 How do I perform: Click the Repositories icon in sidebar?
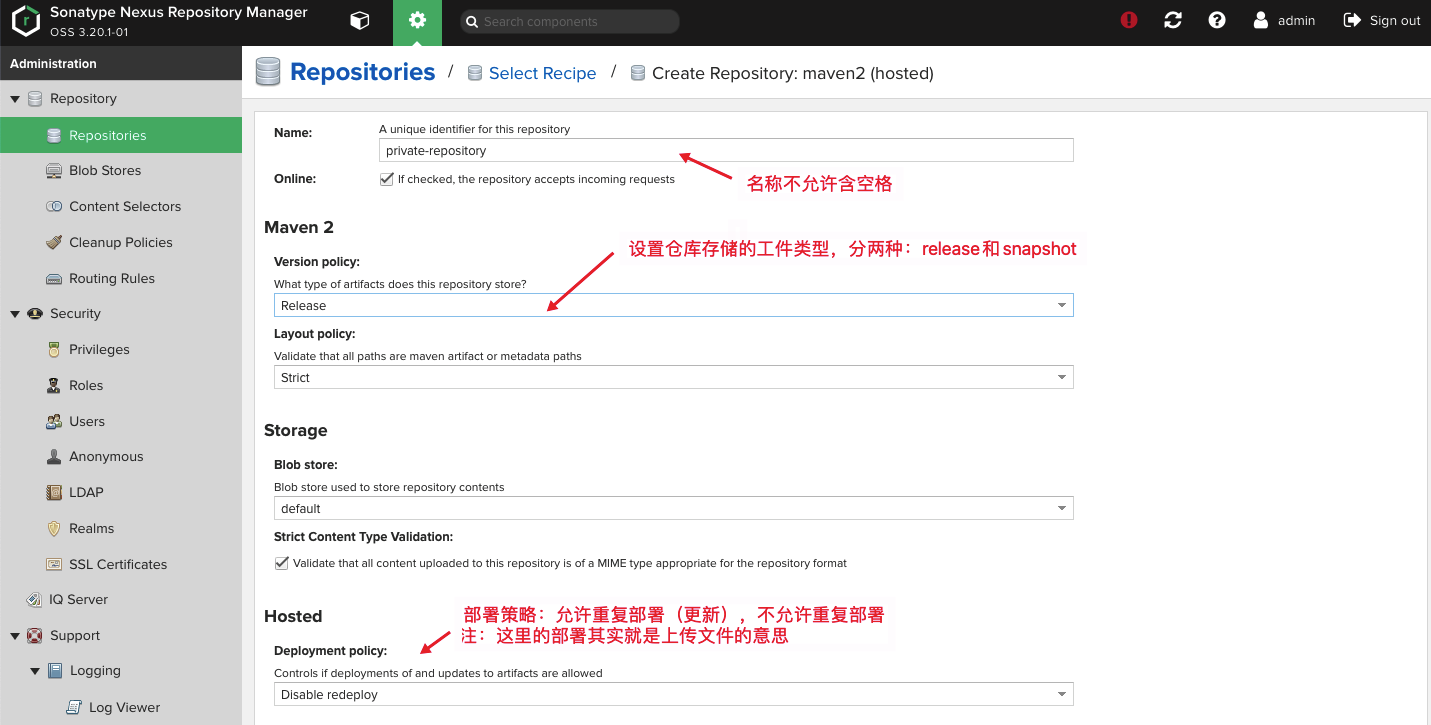54,135
